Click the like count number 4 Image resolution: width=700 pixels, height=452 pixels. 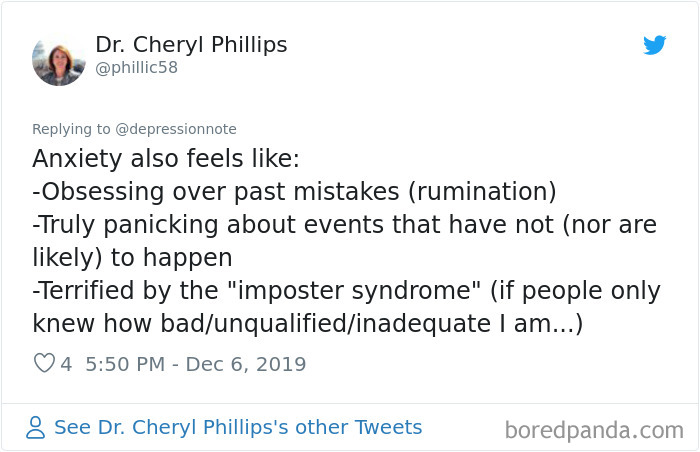coord(66,365)
